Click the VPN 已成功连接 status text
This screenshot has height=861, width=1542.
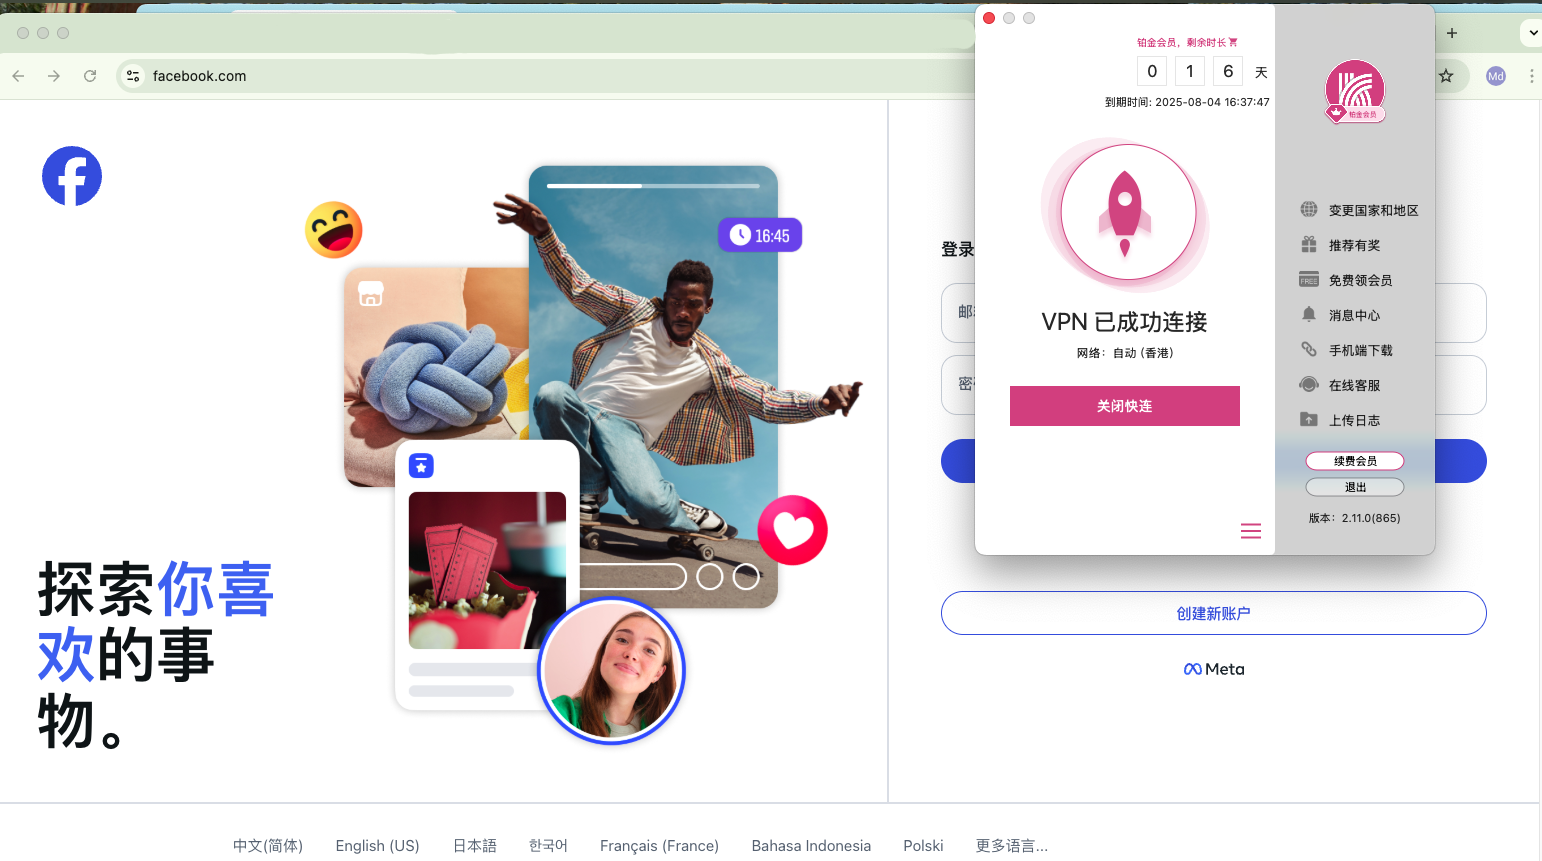1125,322
